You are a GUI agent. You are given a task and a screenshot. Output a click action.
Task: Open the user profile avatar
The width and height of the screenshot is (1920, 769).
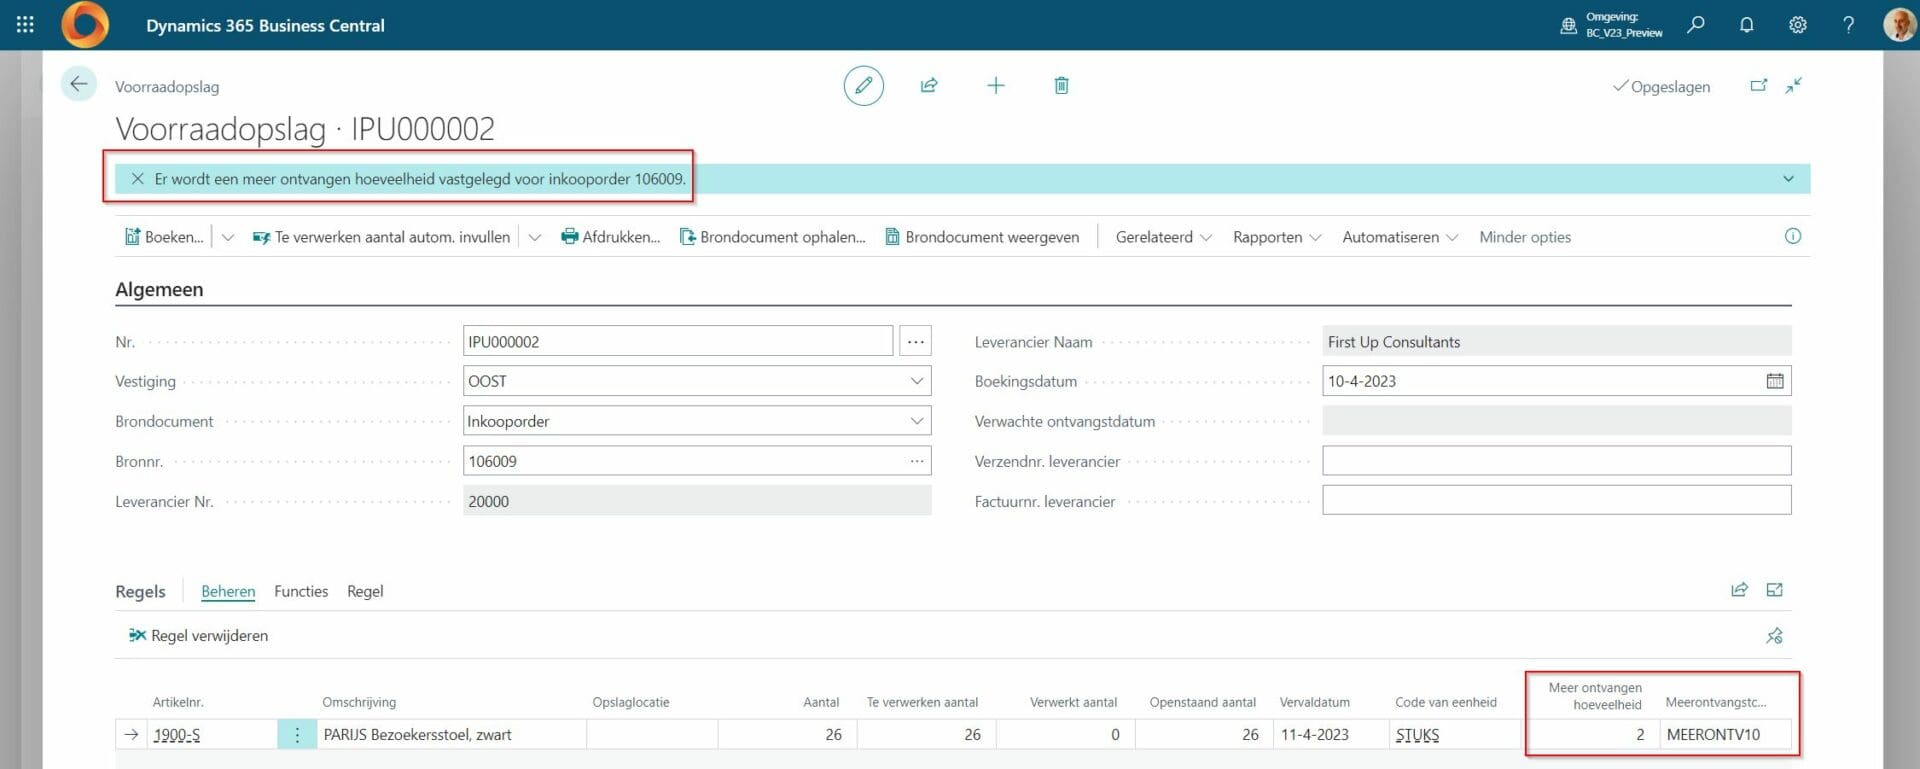tap(1898, 25)
